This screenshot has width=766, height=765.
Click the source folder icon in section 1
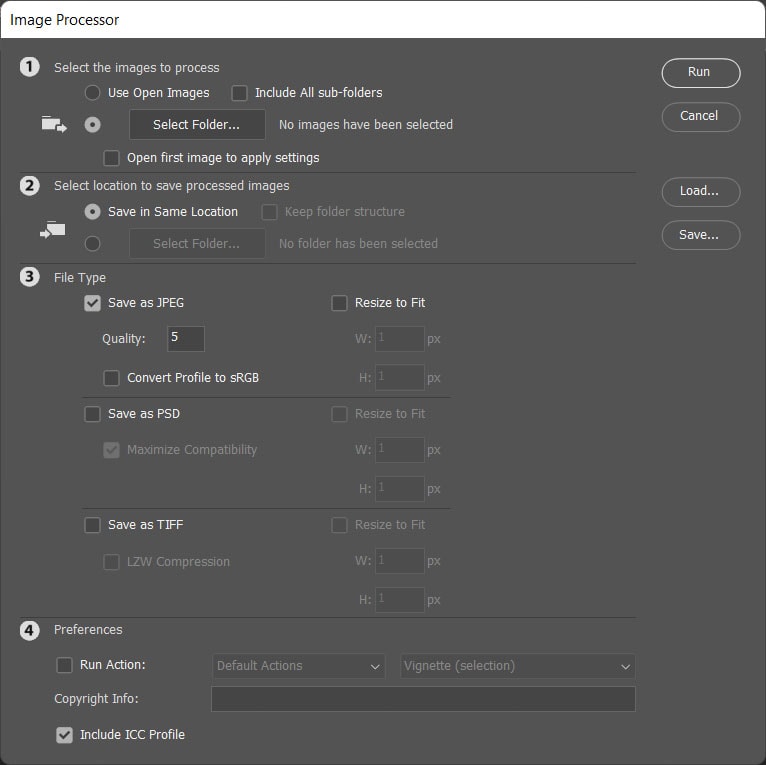tap(54, 125)
